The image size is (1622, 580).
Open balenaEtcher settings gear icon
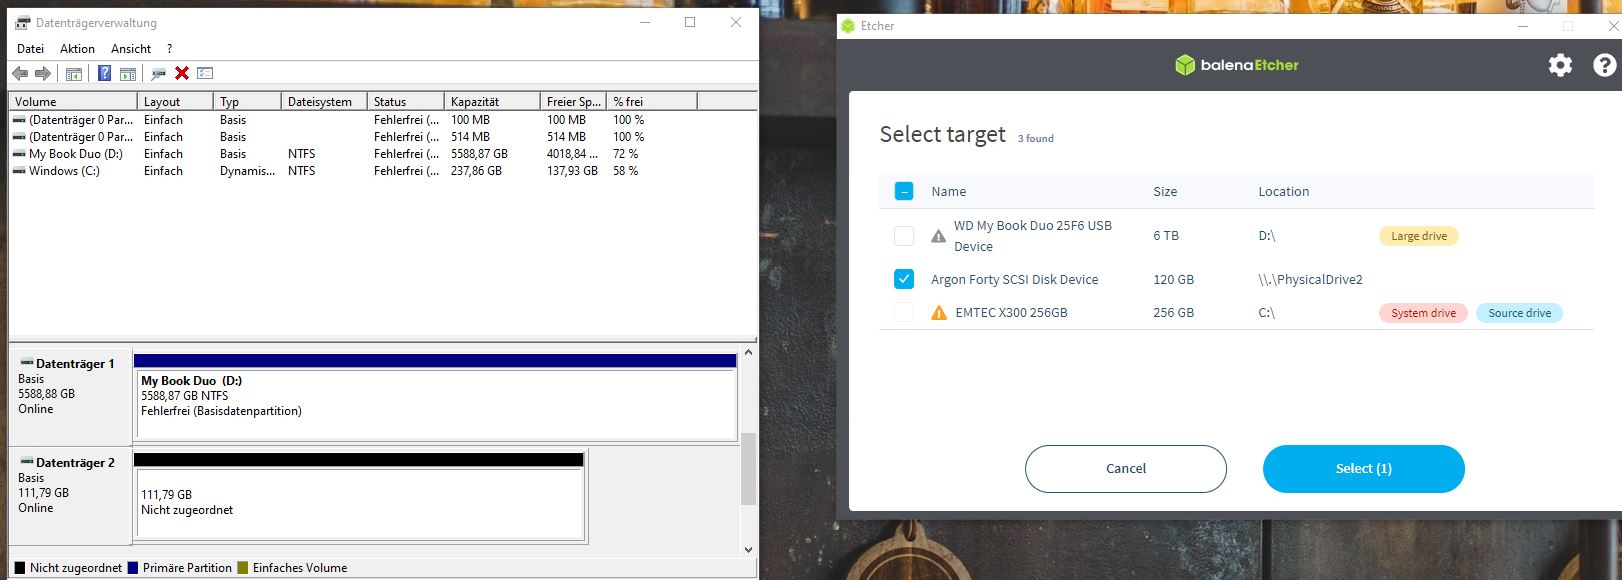pyautogui.click(x=1560, y=65)
